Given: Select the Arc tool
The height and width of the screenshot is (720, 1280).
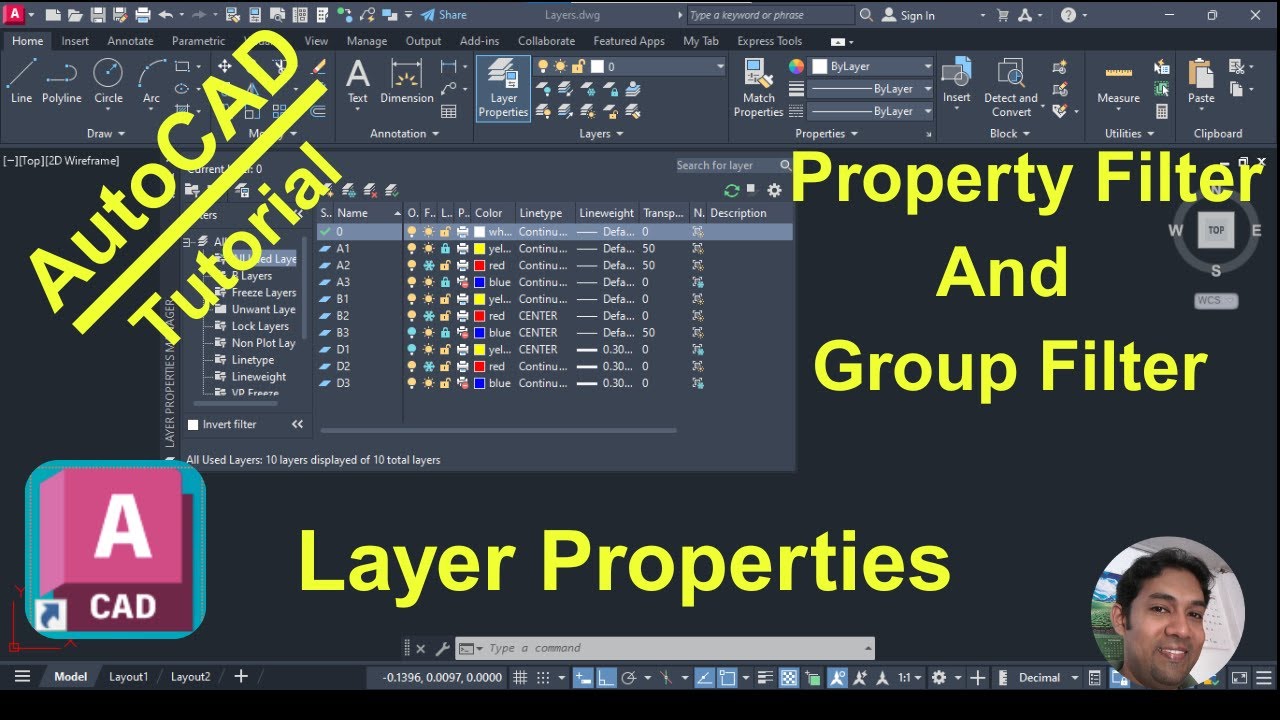Looking at the screenshot, I should [151, 80].
